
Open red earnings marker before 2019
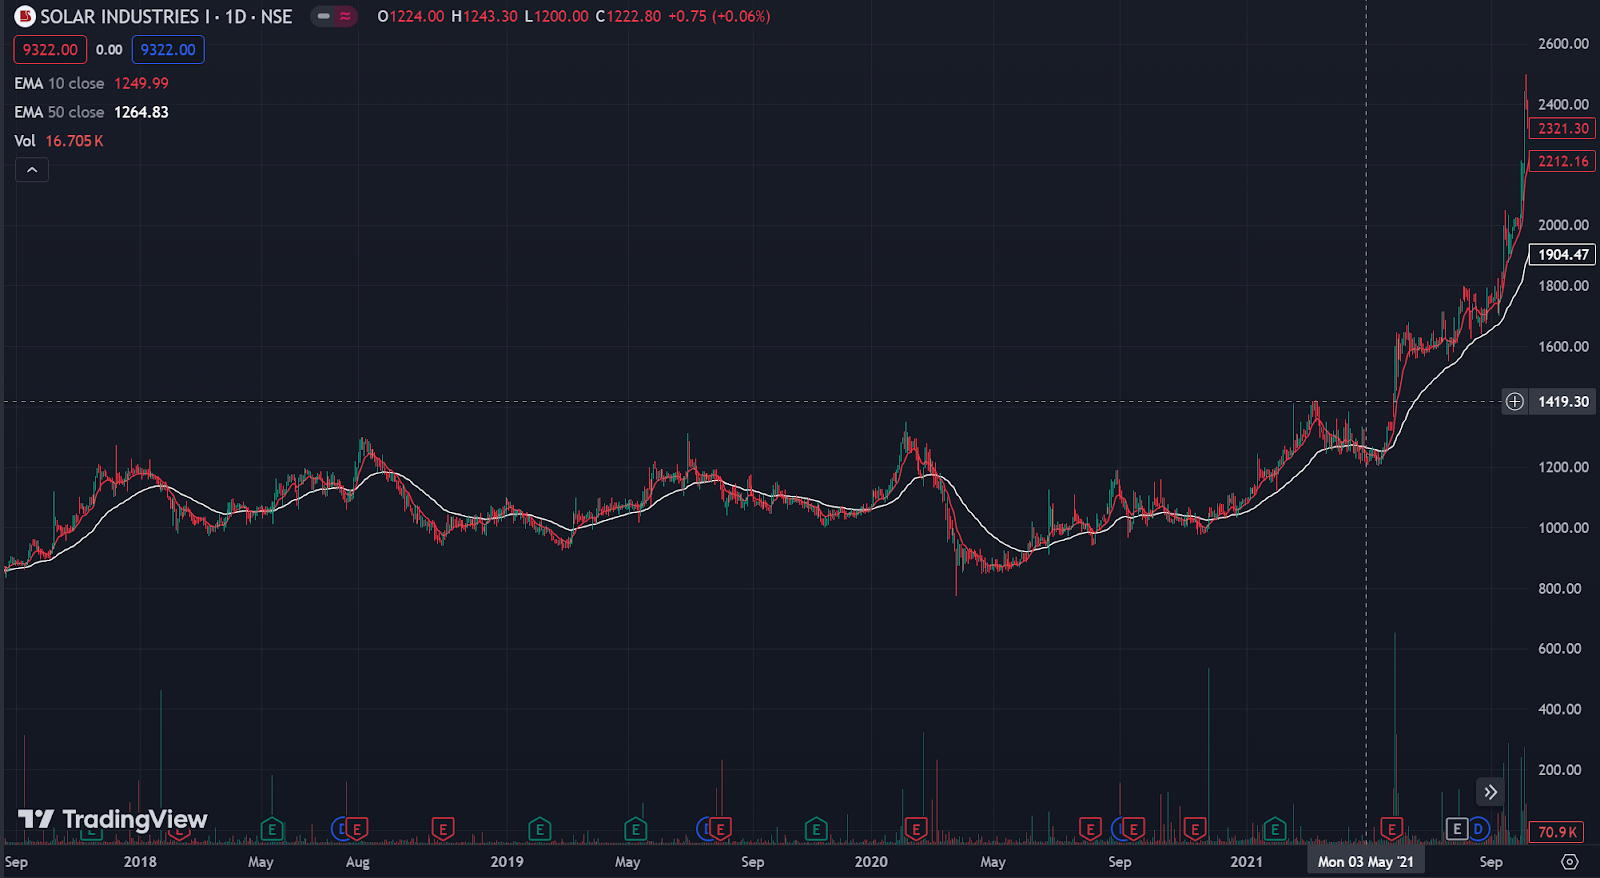click(x=442, y=829)
